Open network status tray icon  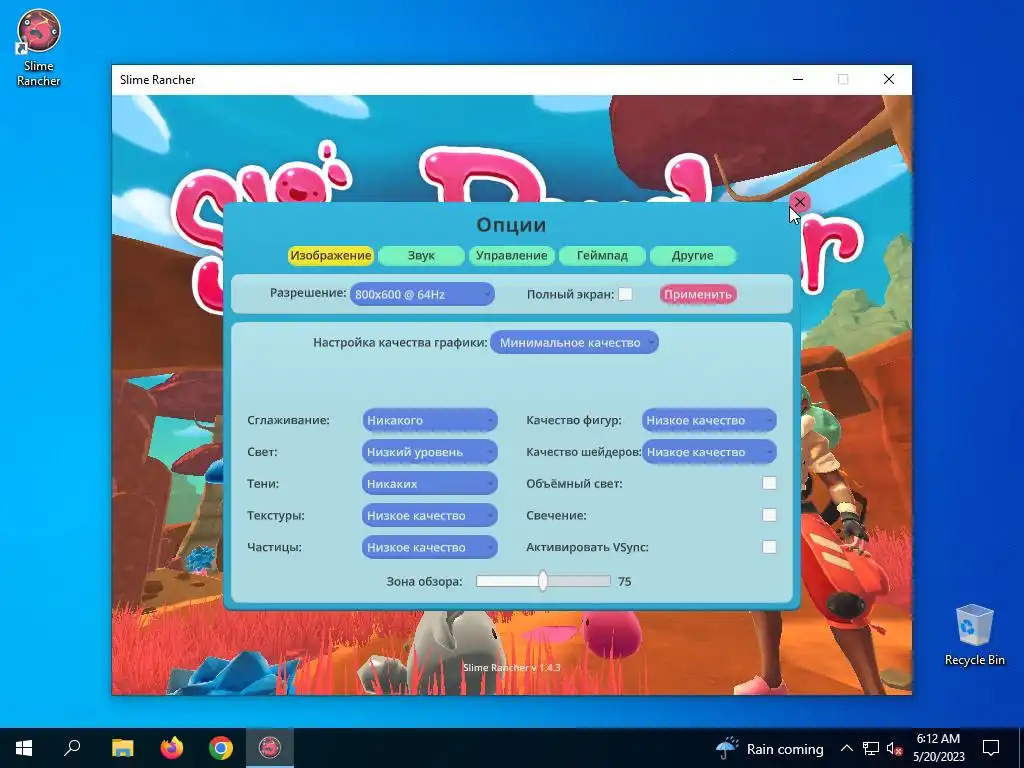871,748
